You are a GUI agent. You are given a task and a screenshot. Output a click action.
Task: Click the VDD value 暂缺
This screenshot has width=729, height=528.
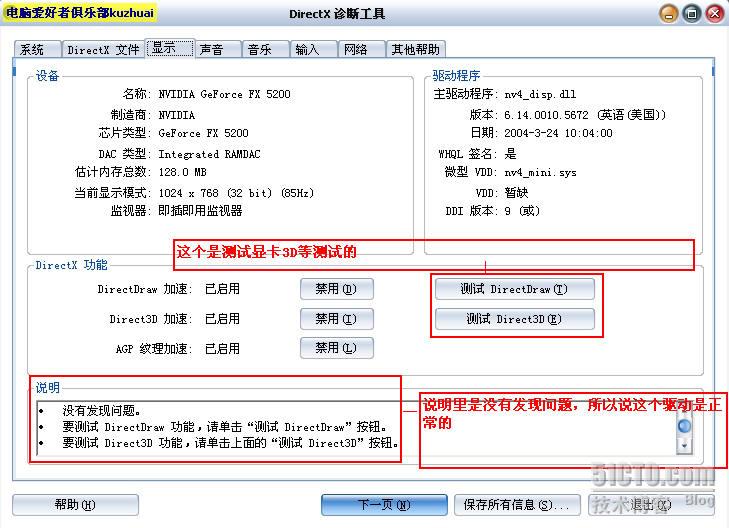click(x=516, y=192)
